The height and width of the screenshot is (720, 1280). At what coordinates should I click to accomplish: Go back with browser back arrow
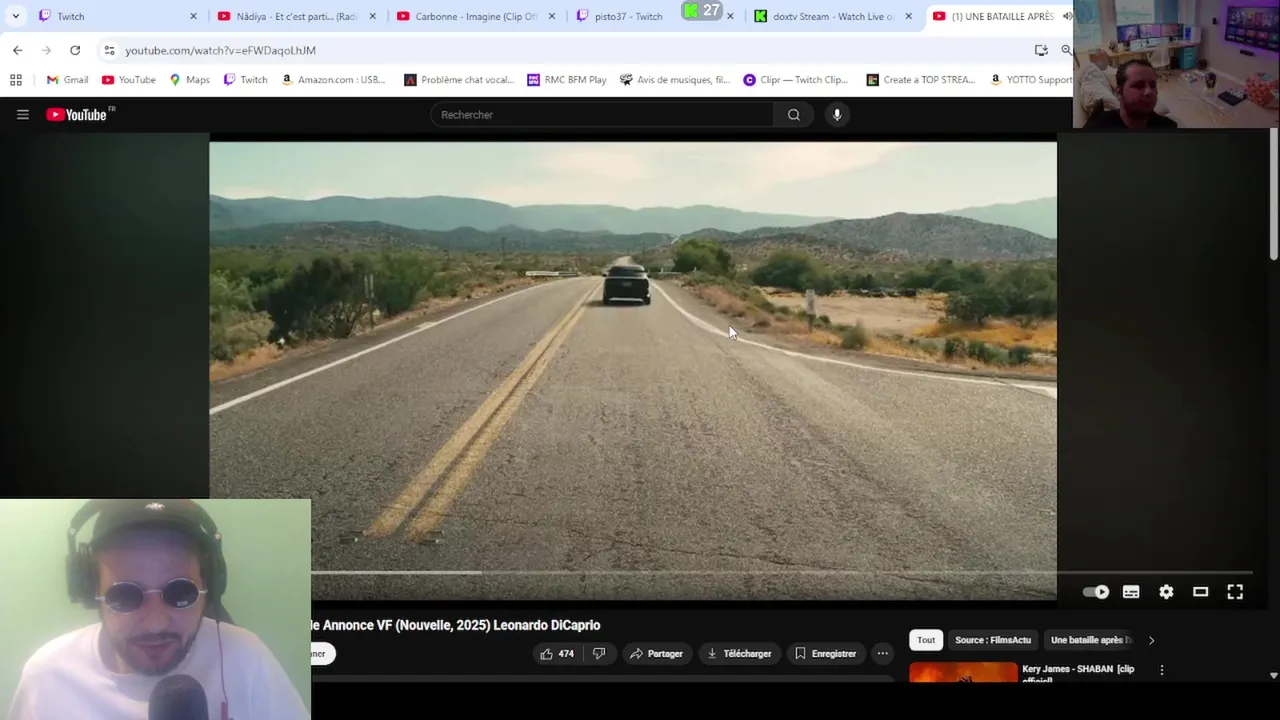click(x=17, y=50)
